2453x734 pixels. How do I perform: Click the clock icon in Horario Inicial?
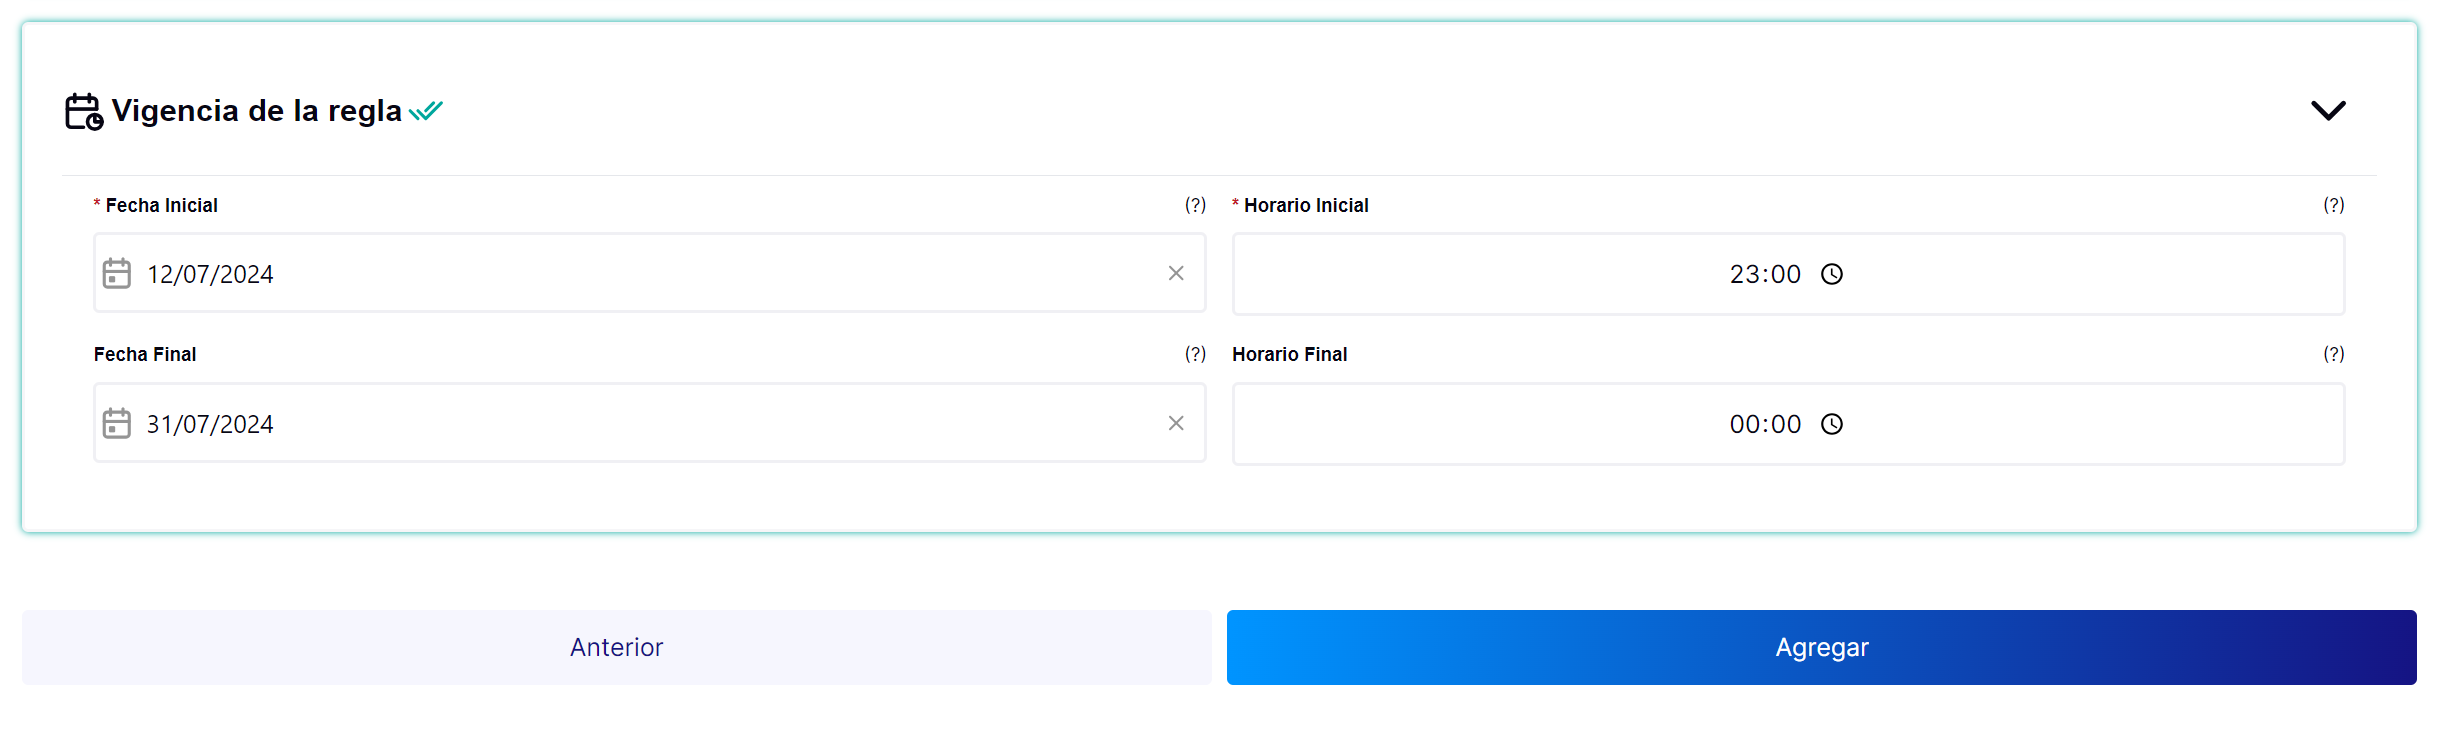pyautogui.click(x=1832, y=274)
